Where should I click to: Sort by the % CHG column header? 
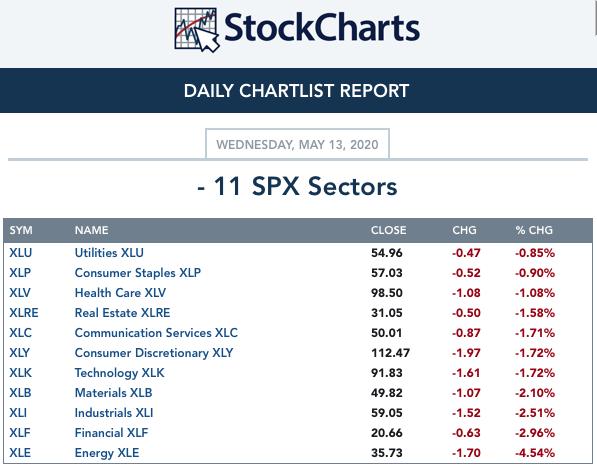[534, 230]
